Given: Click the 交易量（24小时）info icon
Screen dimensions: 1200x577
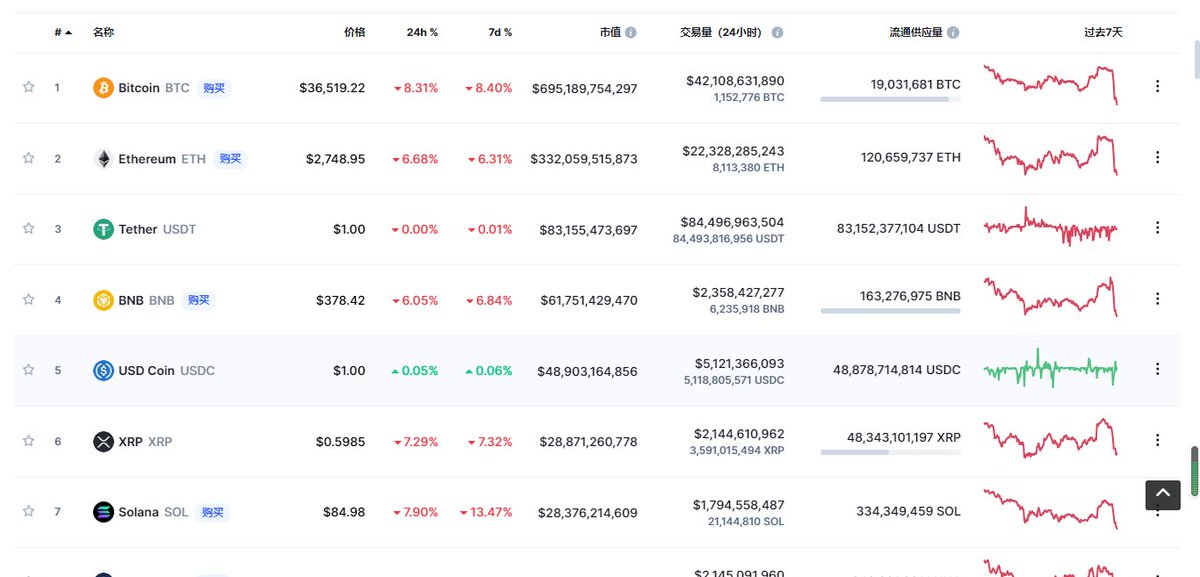Looking at the screenshot, I should pyautogui.click(x=777, y=31).
